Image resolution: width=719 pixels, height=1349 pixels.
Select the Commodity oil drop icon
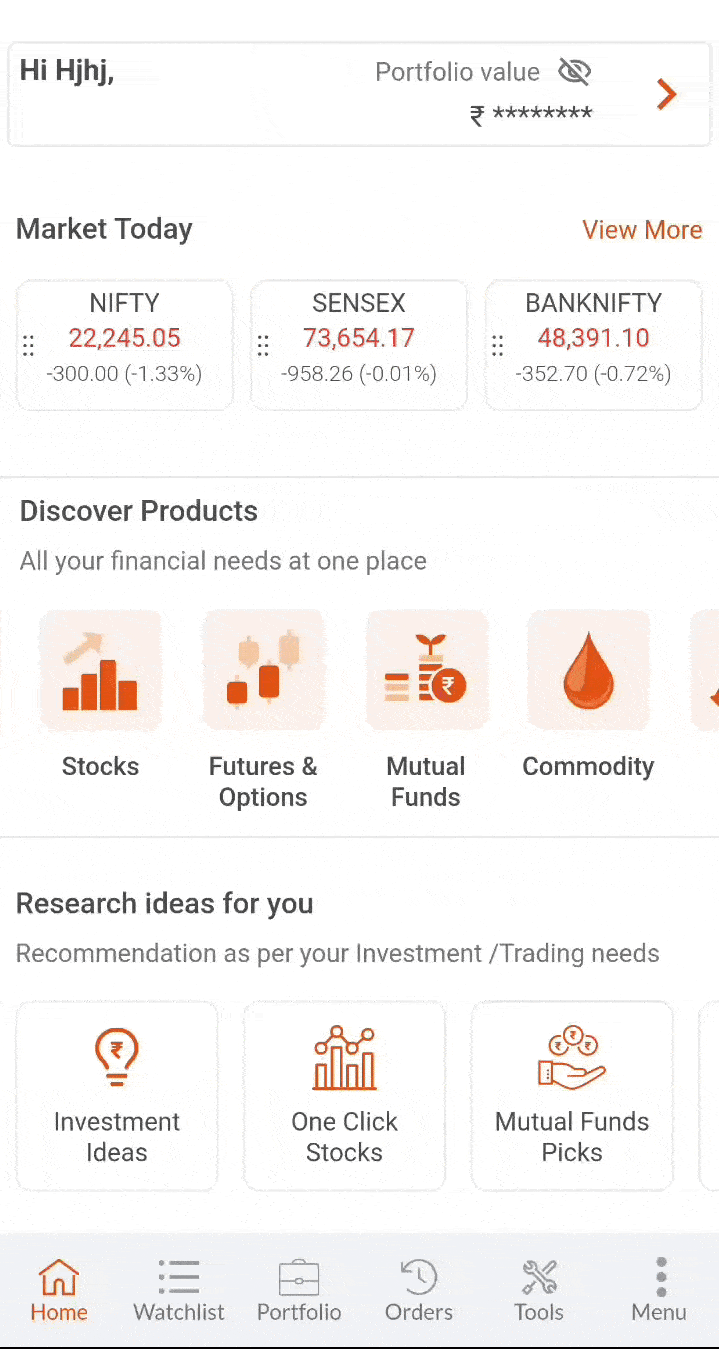588,671
